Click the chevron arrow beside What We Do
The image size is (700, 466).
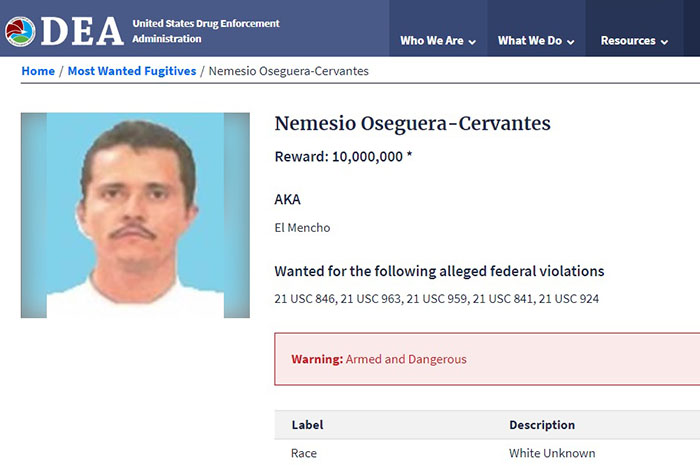[x=570, y=42]
